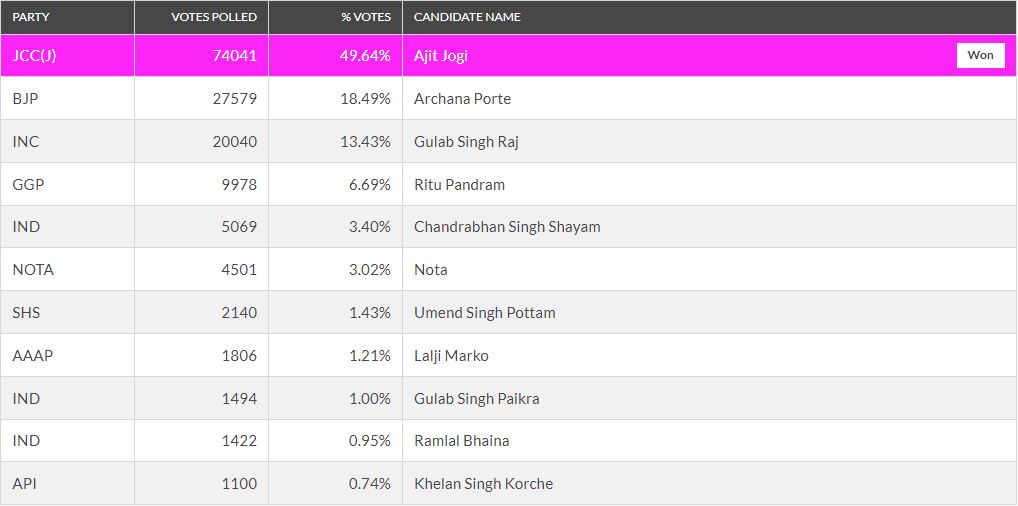
Task: Click the PARTY column header
Action: (x=31, y=17)
